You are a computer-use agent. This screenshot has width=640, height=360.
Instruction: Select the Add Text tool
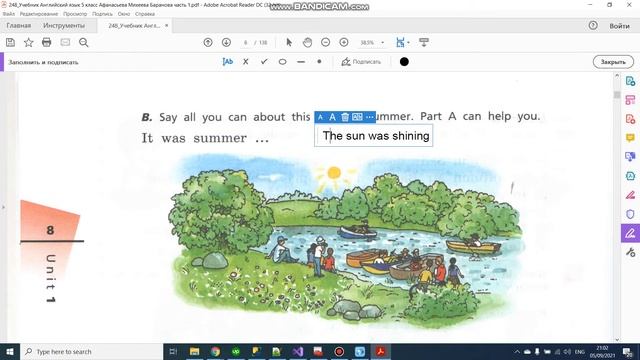(x=227, y=62)
